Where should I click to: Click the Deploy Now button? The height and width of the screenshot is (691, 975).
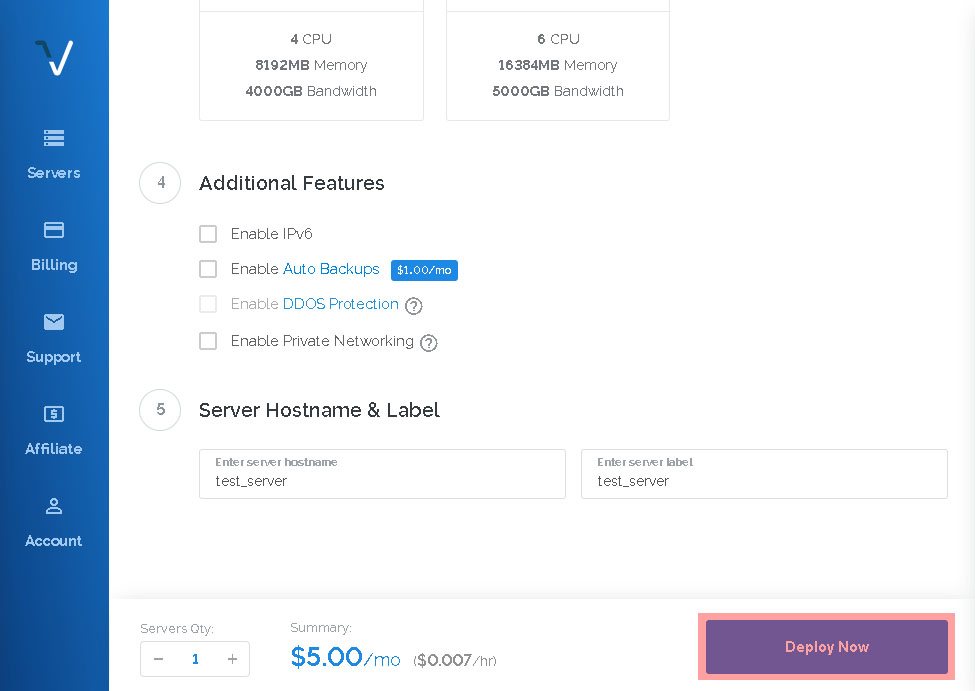pyautogui.click(x=826, y=647)
